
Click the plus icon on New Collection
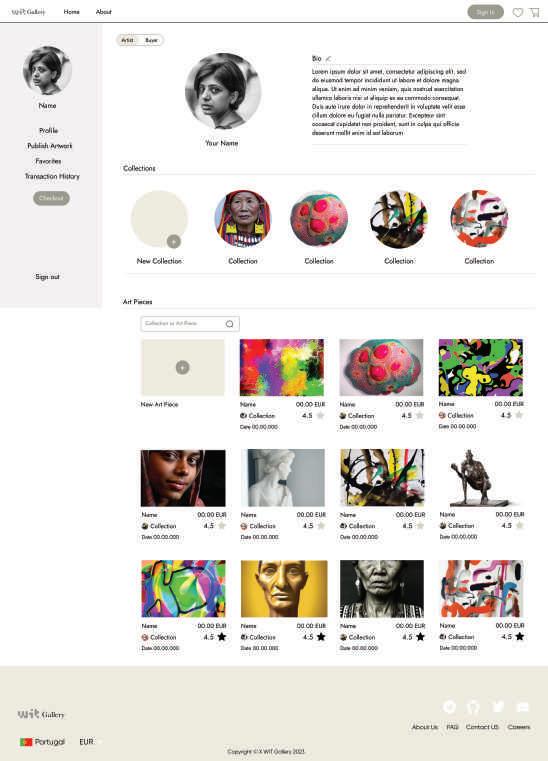click(x=174, y=241)
